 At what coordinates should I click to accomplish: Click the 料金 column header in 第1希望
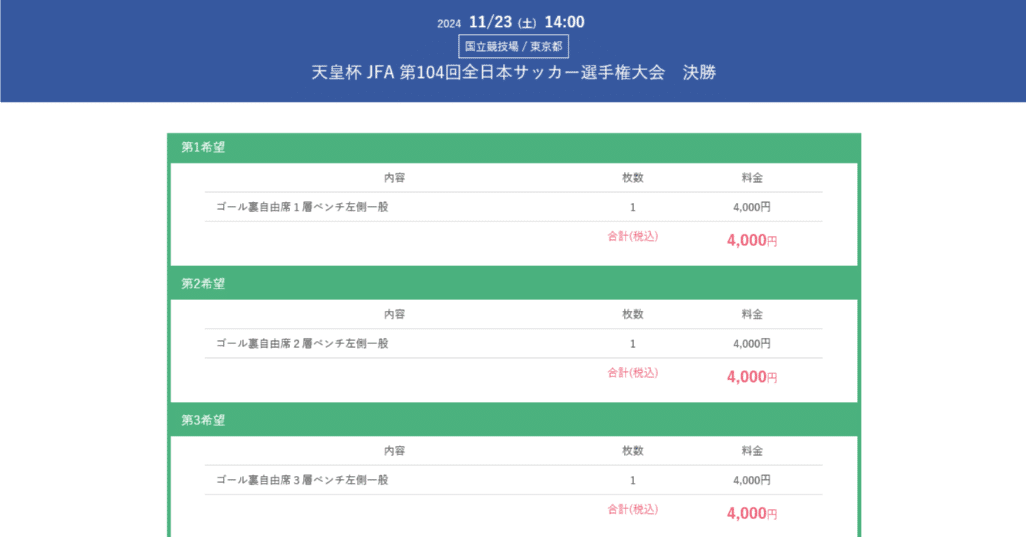click(752, 178)
